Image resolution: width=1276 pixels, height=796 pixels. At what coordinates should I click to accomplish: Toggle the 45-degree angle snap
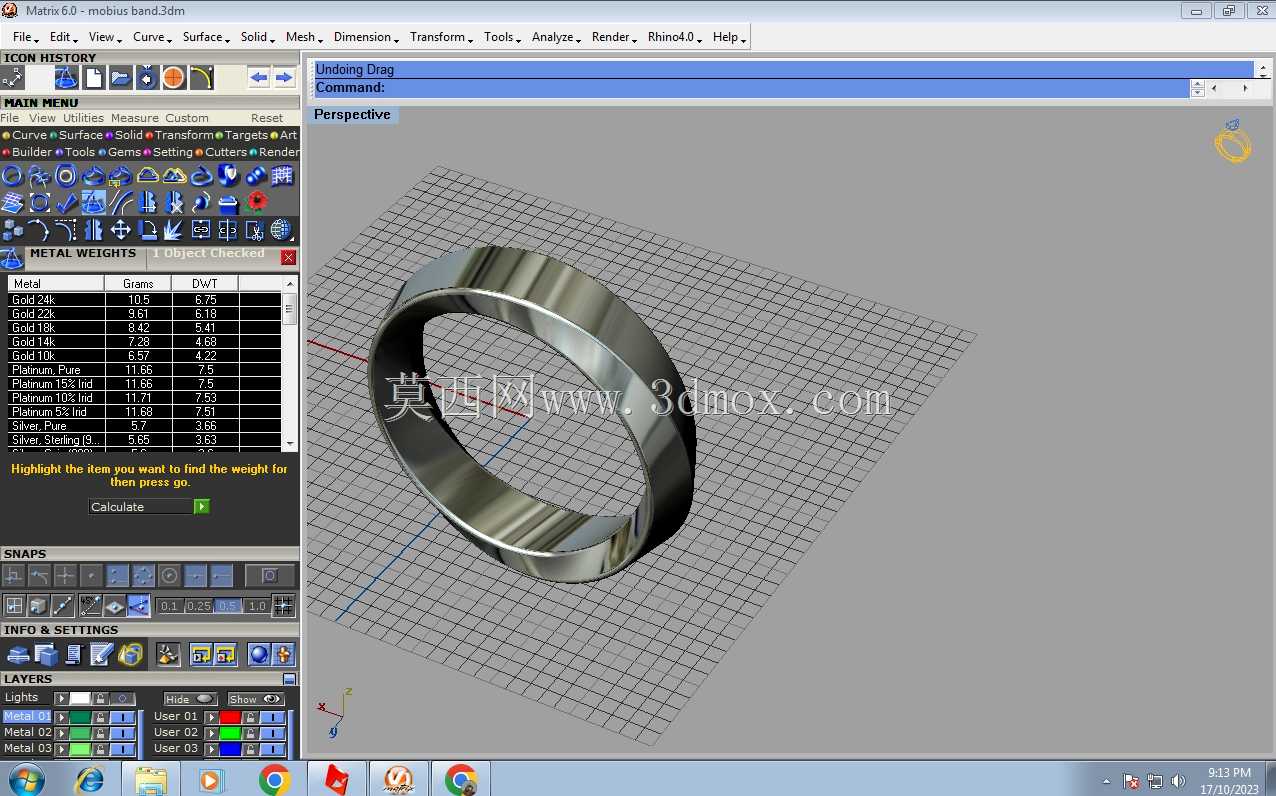pos(90,605)
